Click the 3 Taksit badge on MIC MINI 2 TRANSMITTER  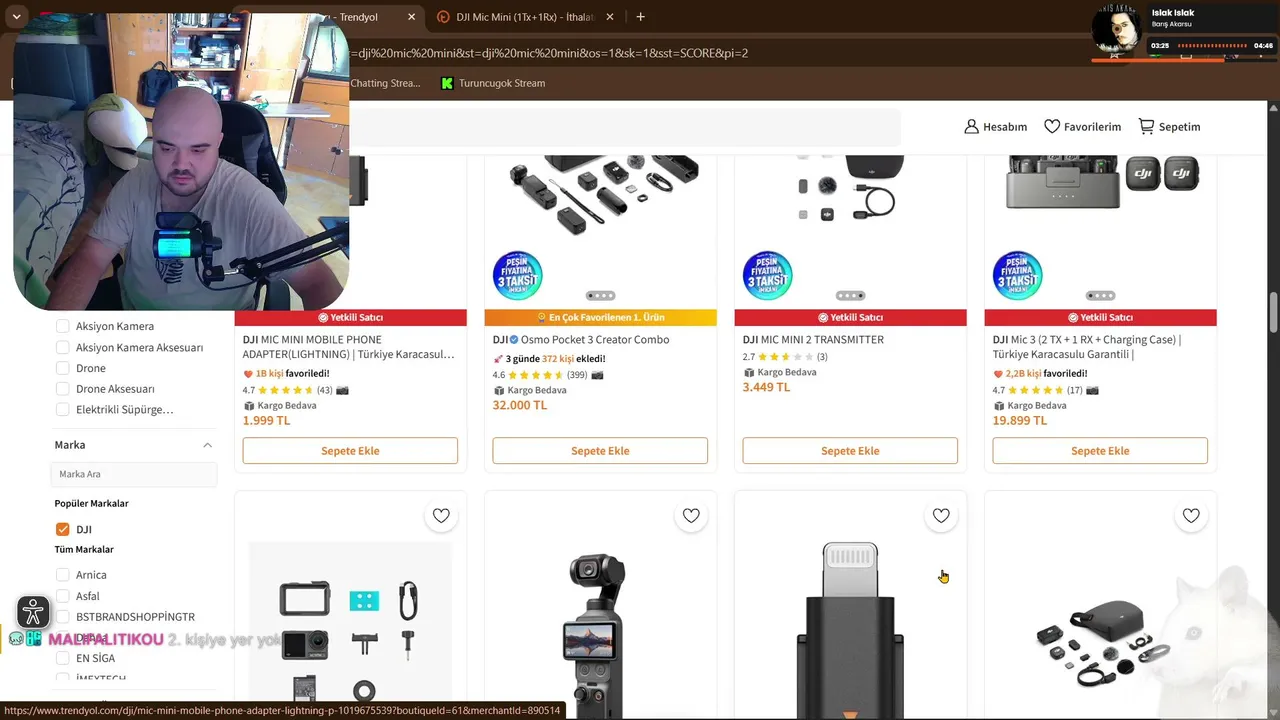[x=768, y=276]
